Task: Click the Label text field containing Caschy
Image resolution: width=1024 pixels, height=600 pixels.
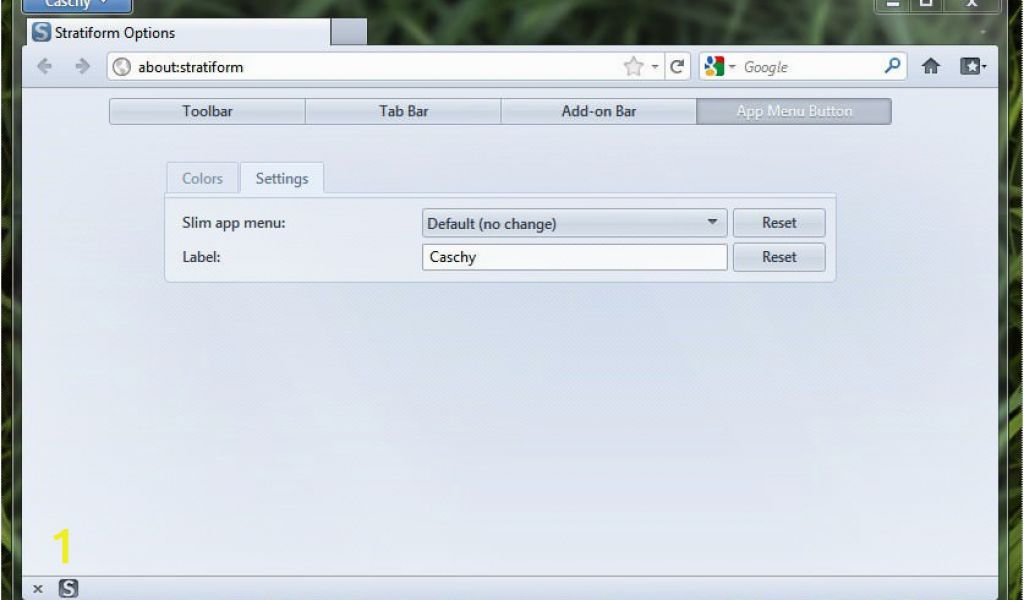Action: (x=574, y=257)
